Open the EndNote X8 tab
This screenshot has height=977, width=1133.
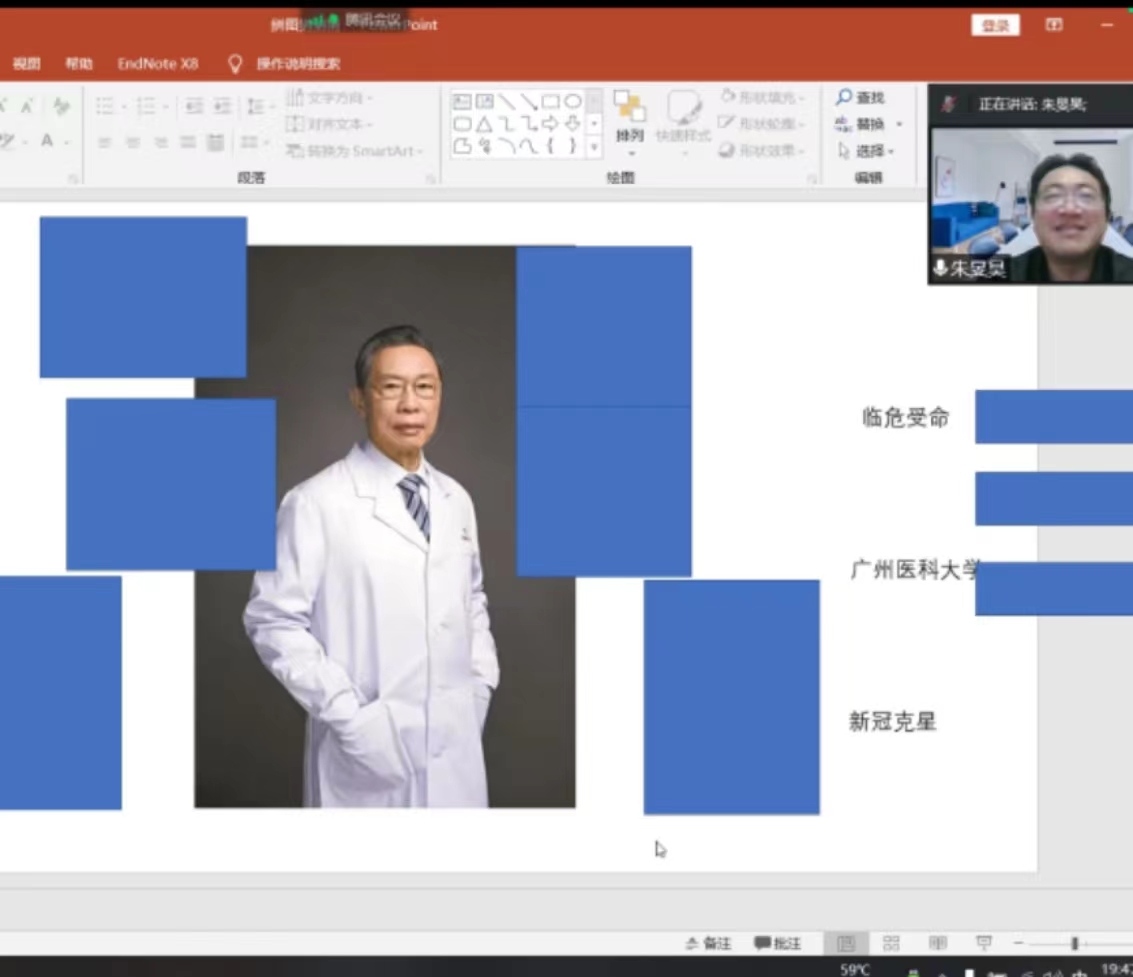pos(158,63)
